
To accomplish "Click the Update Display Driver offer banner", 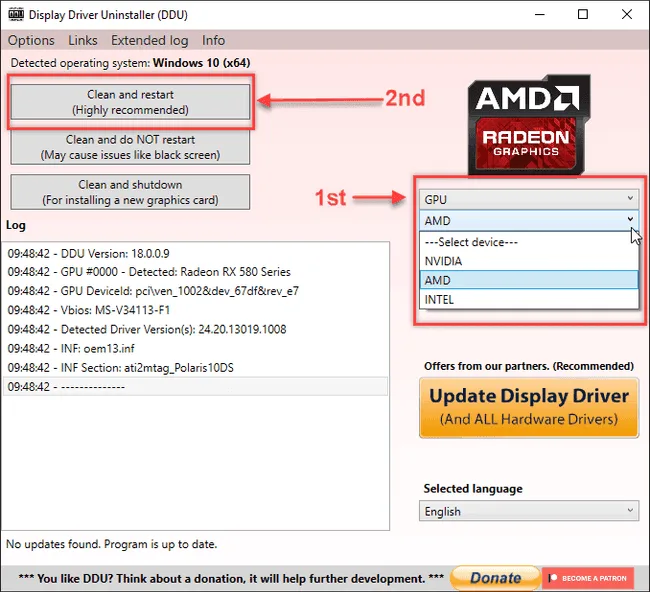I will click(x=529, y=408).
